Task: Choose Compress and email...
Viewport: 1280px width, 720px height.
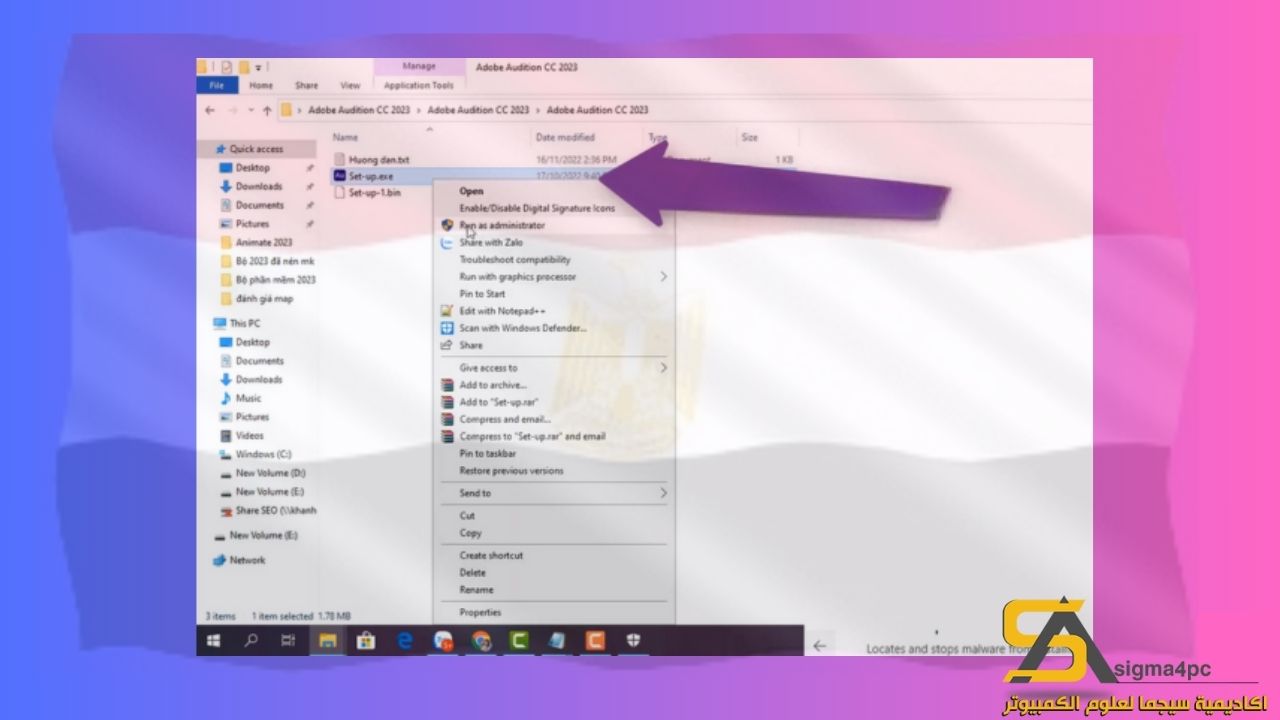Action: coord(505,419)
